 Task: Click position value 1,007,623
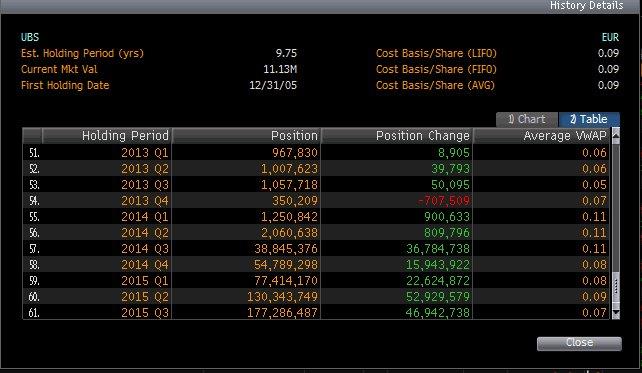tap(289, 169)
